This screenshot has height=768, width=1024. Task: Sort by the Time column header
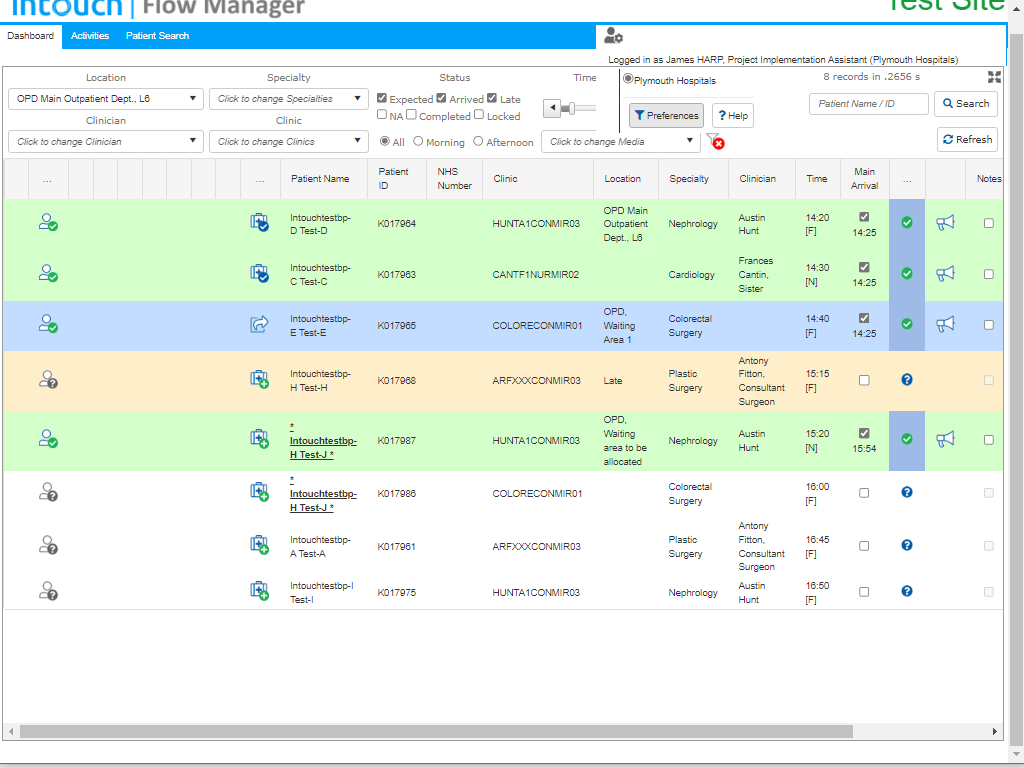[816, 178]
